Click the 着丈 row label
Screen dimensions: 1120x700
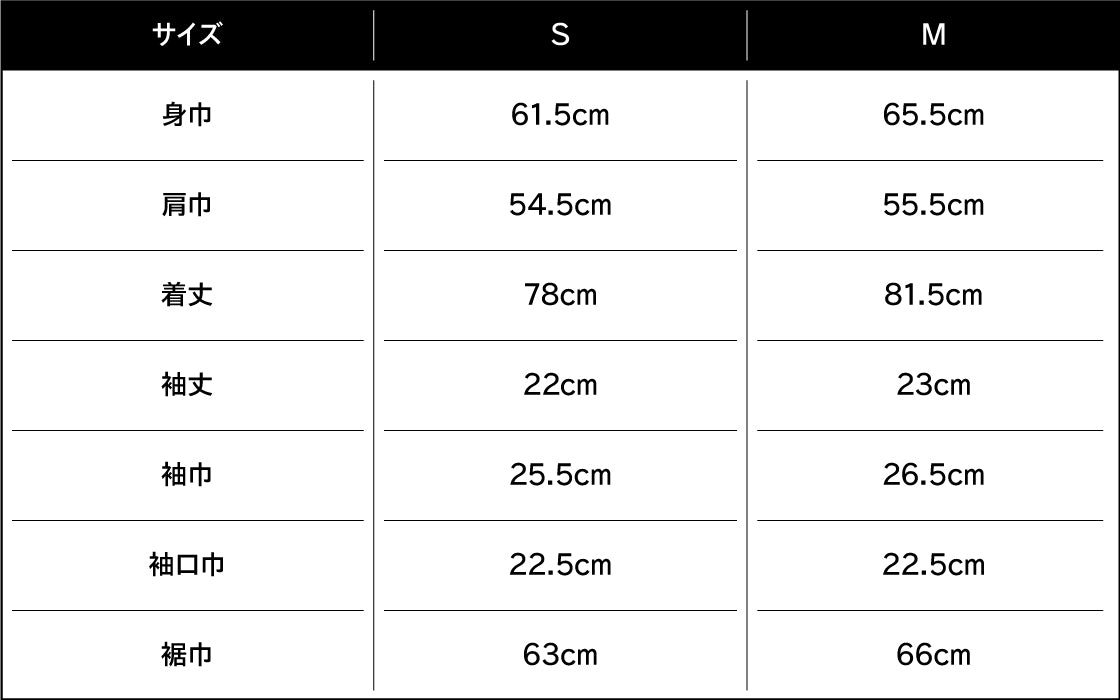pyautogui.click(x=187, y=295)
